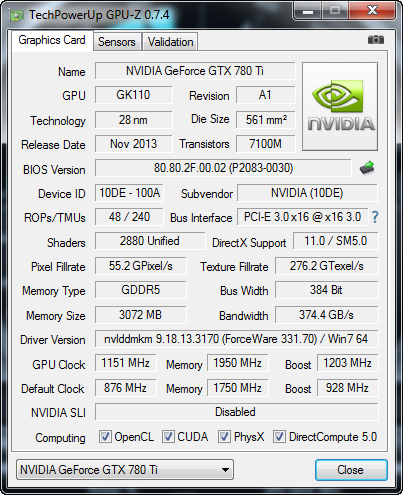Click the Bus Interface question mark
This screenshot has height=495, width=403.
pyautogui.click(x=375, y=217)
